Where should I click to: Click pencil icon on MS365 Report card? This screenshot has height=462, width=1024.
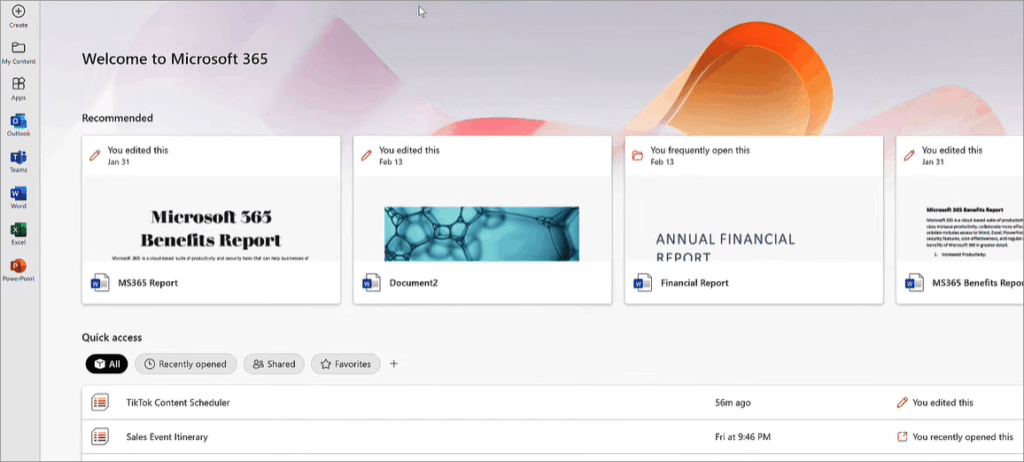click(95, 156)
